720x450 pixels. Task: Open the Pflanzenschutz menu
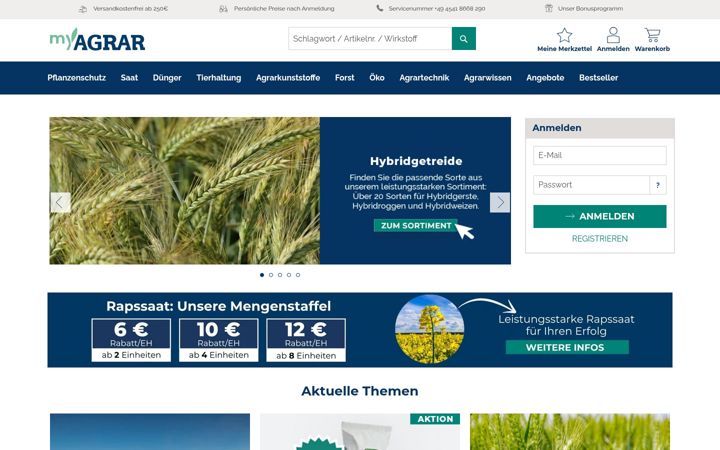click(77, 78)
